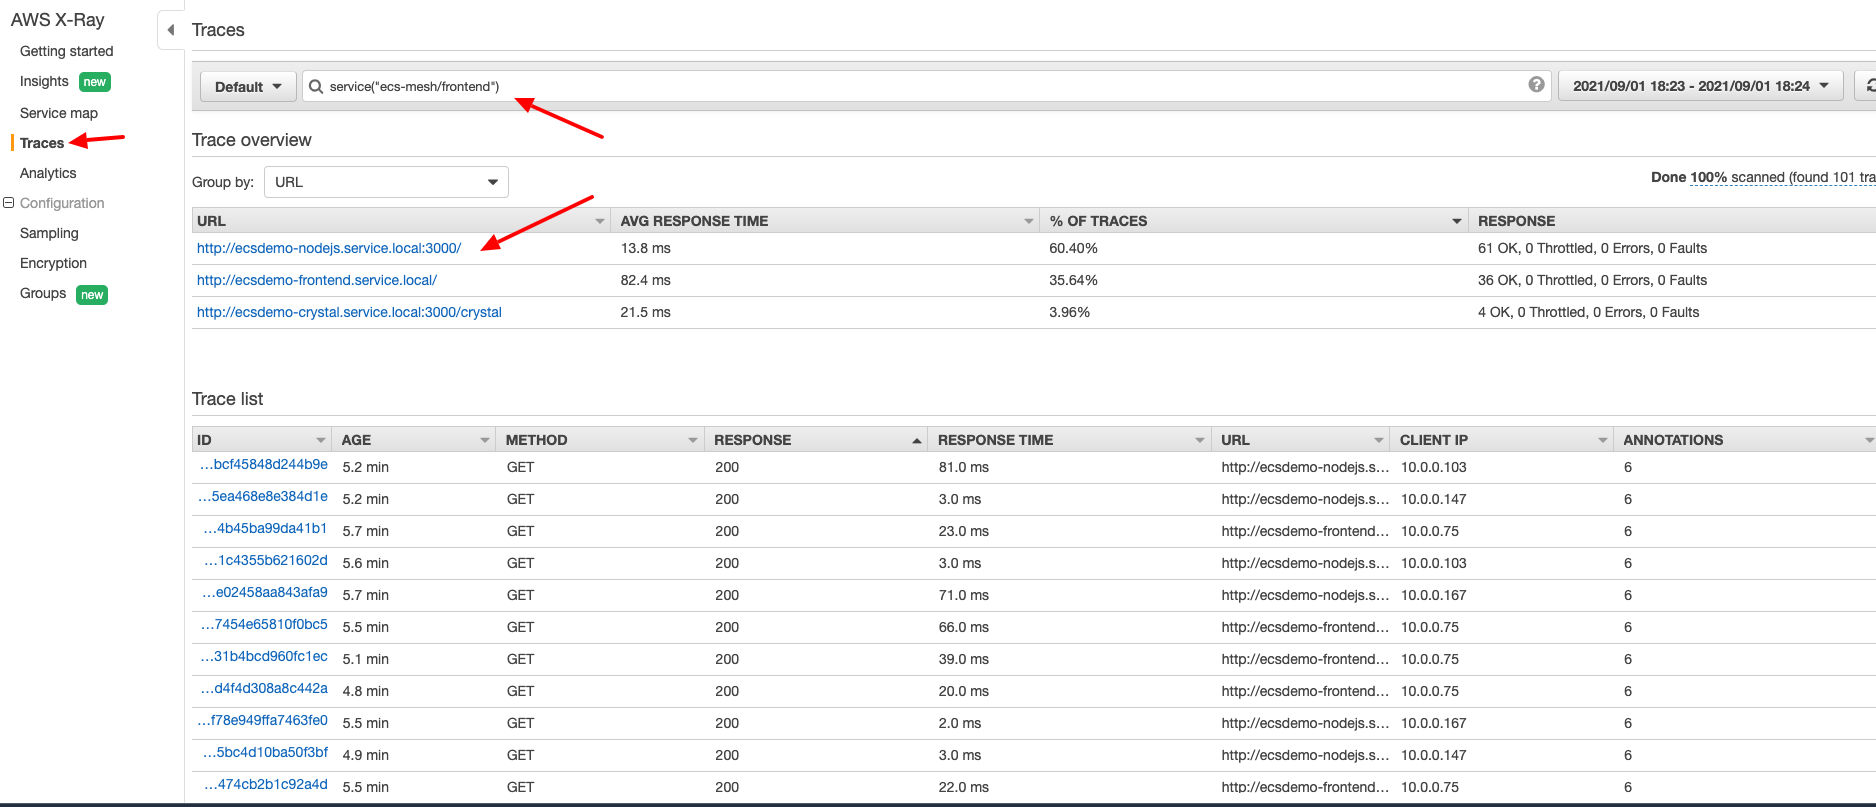This screenshot has width=1876, height=807.
Task: Open the Default group dropdown
Action: click(x=248, y=87)
